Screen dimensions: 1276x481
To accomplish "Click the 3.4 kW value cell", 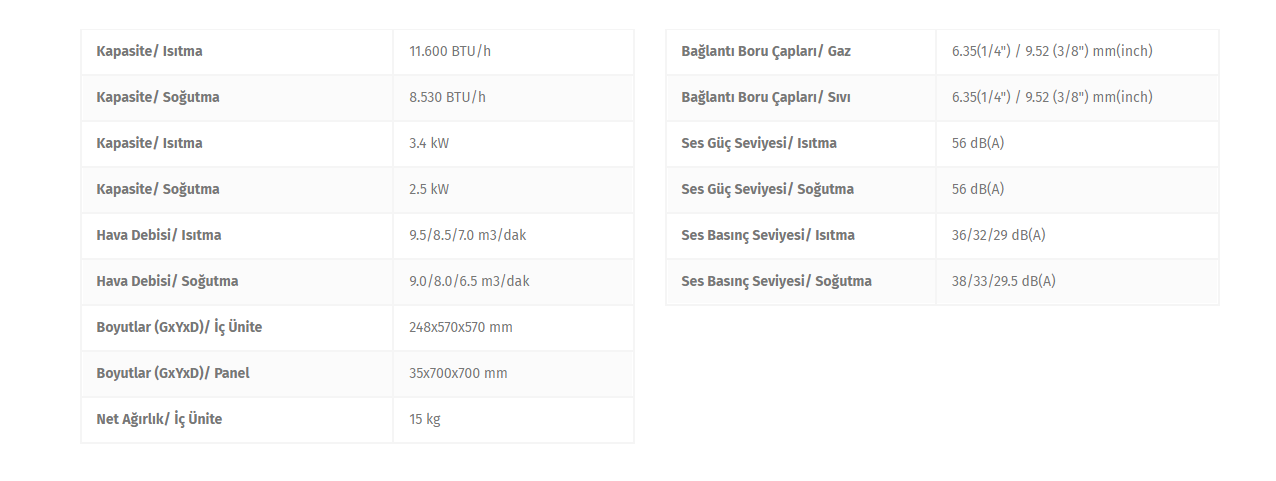I will click(x=429, y=143).
